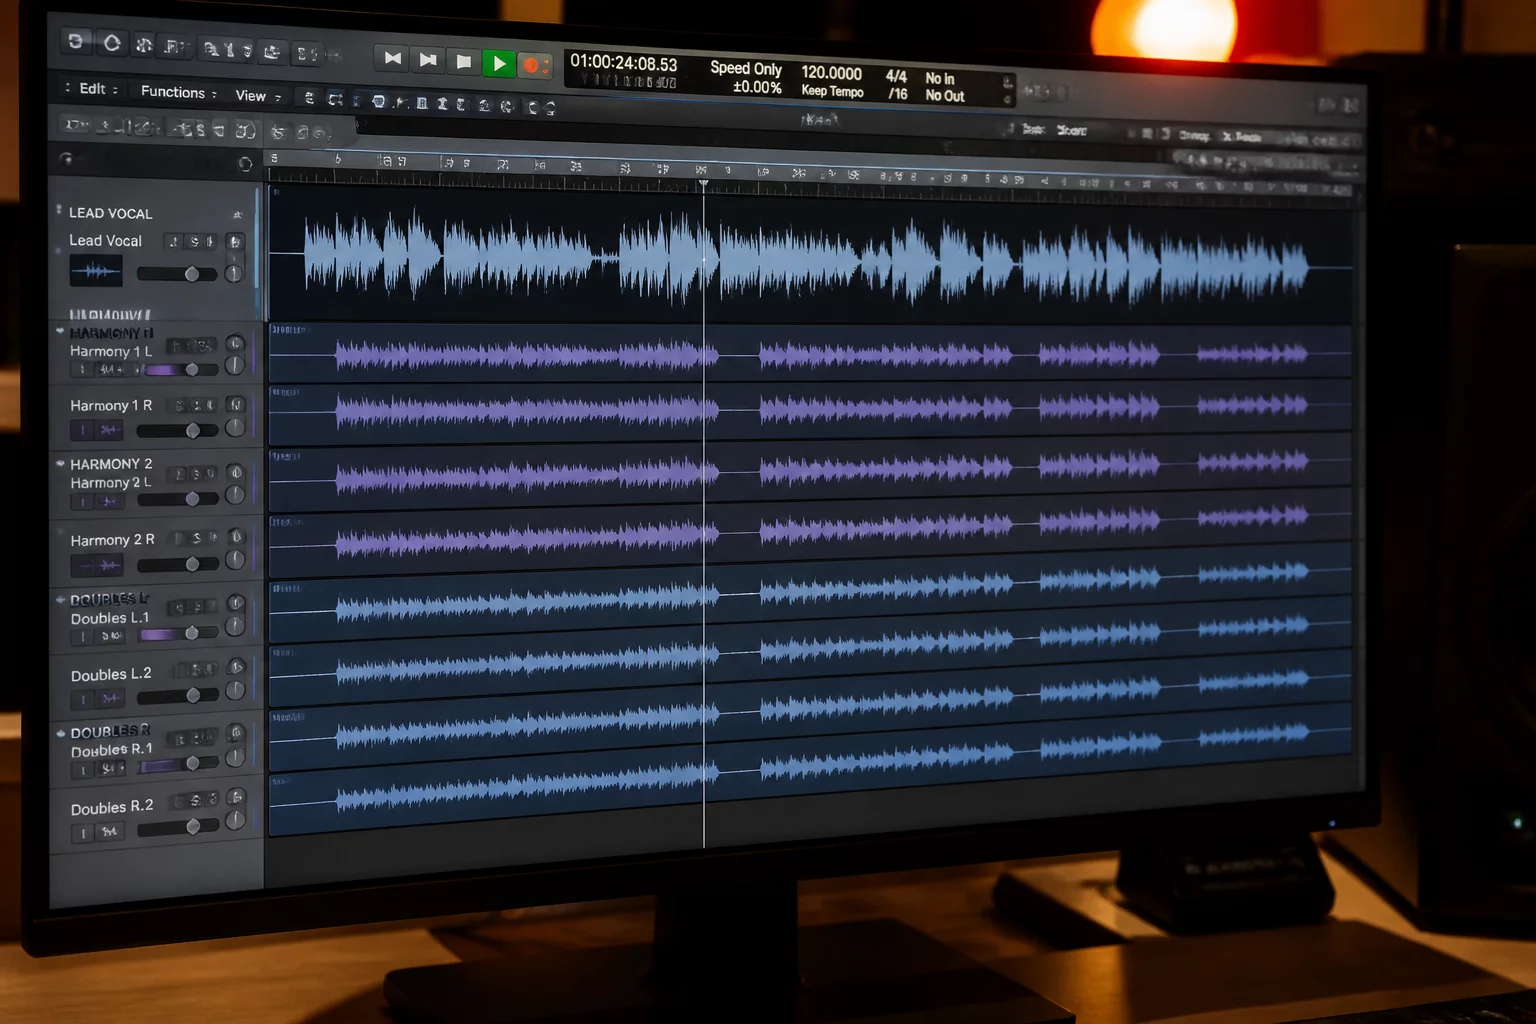The image size is (1536, 1024).
Task: Click the 4/4 time signature display
Action: click(x=896, y=77)
